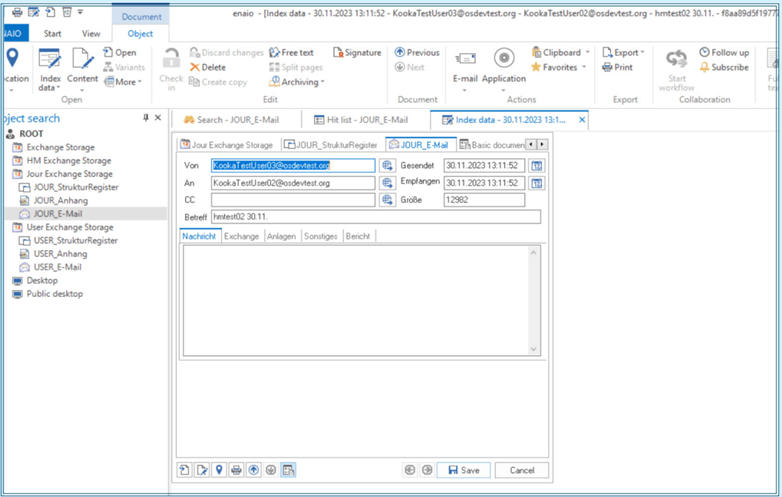Click Delete in the Edit group
782x497 pixels.
click(x=207, y=67)
